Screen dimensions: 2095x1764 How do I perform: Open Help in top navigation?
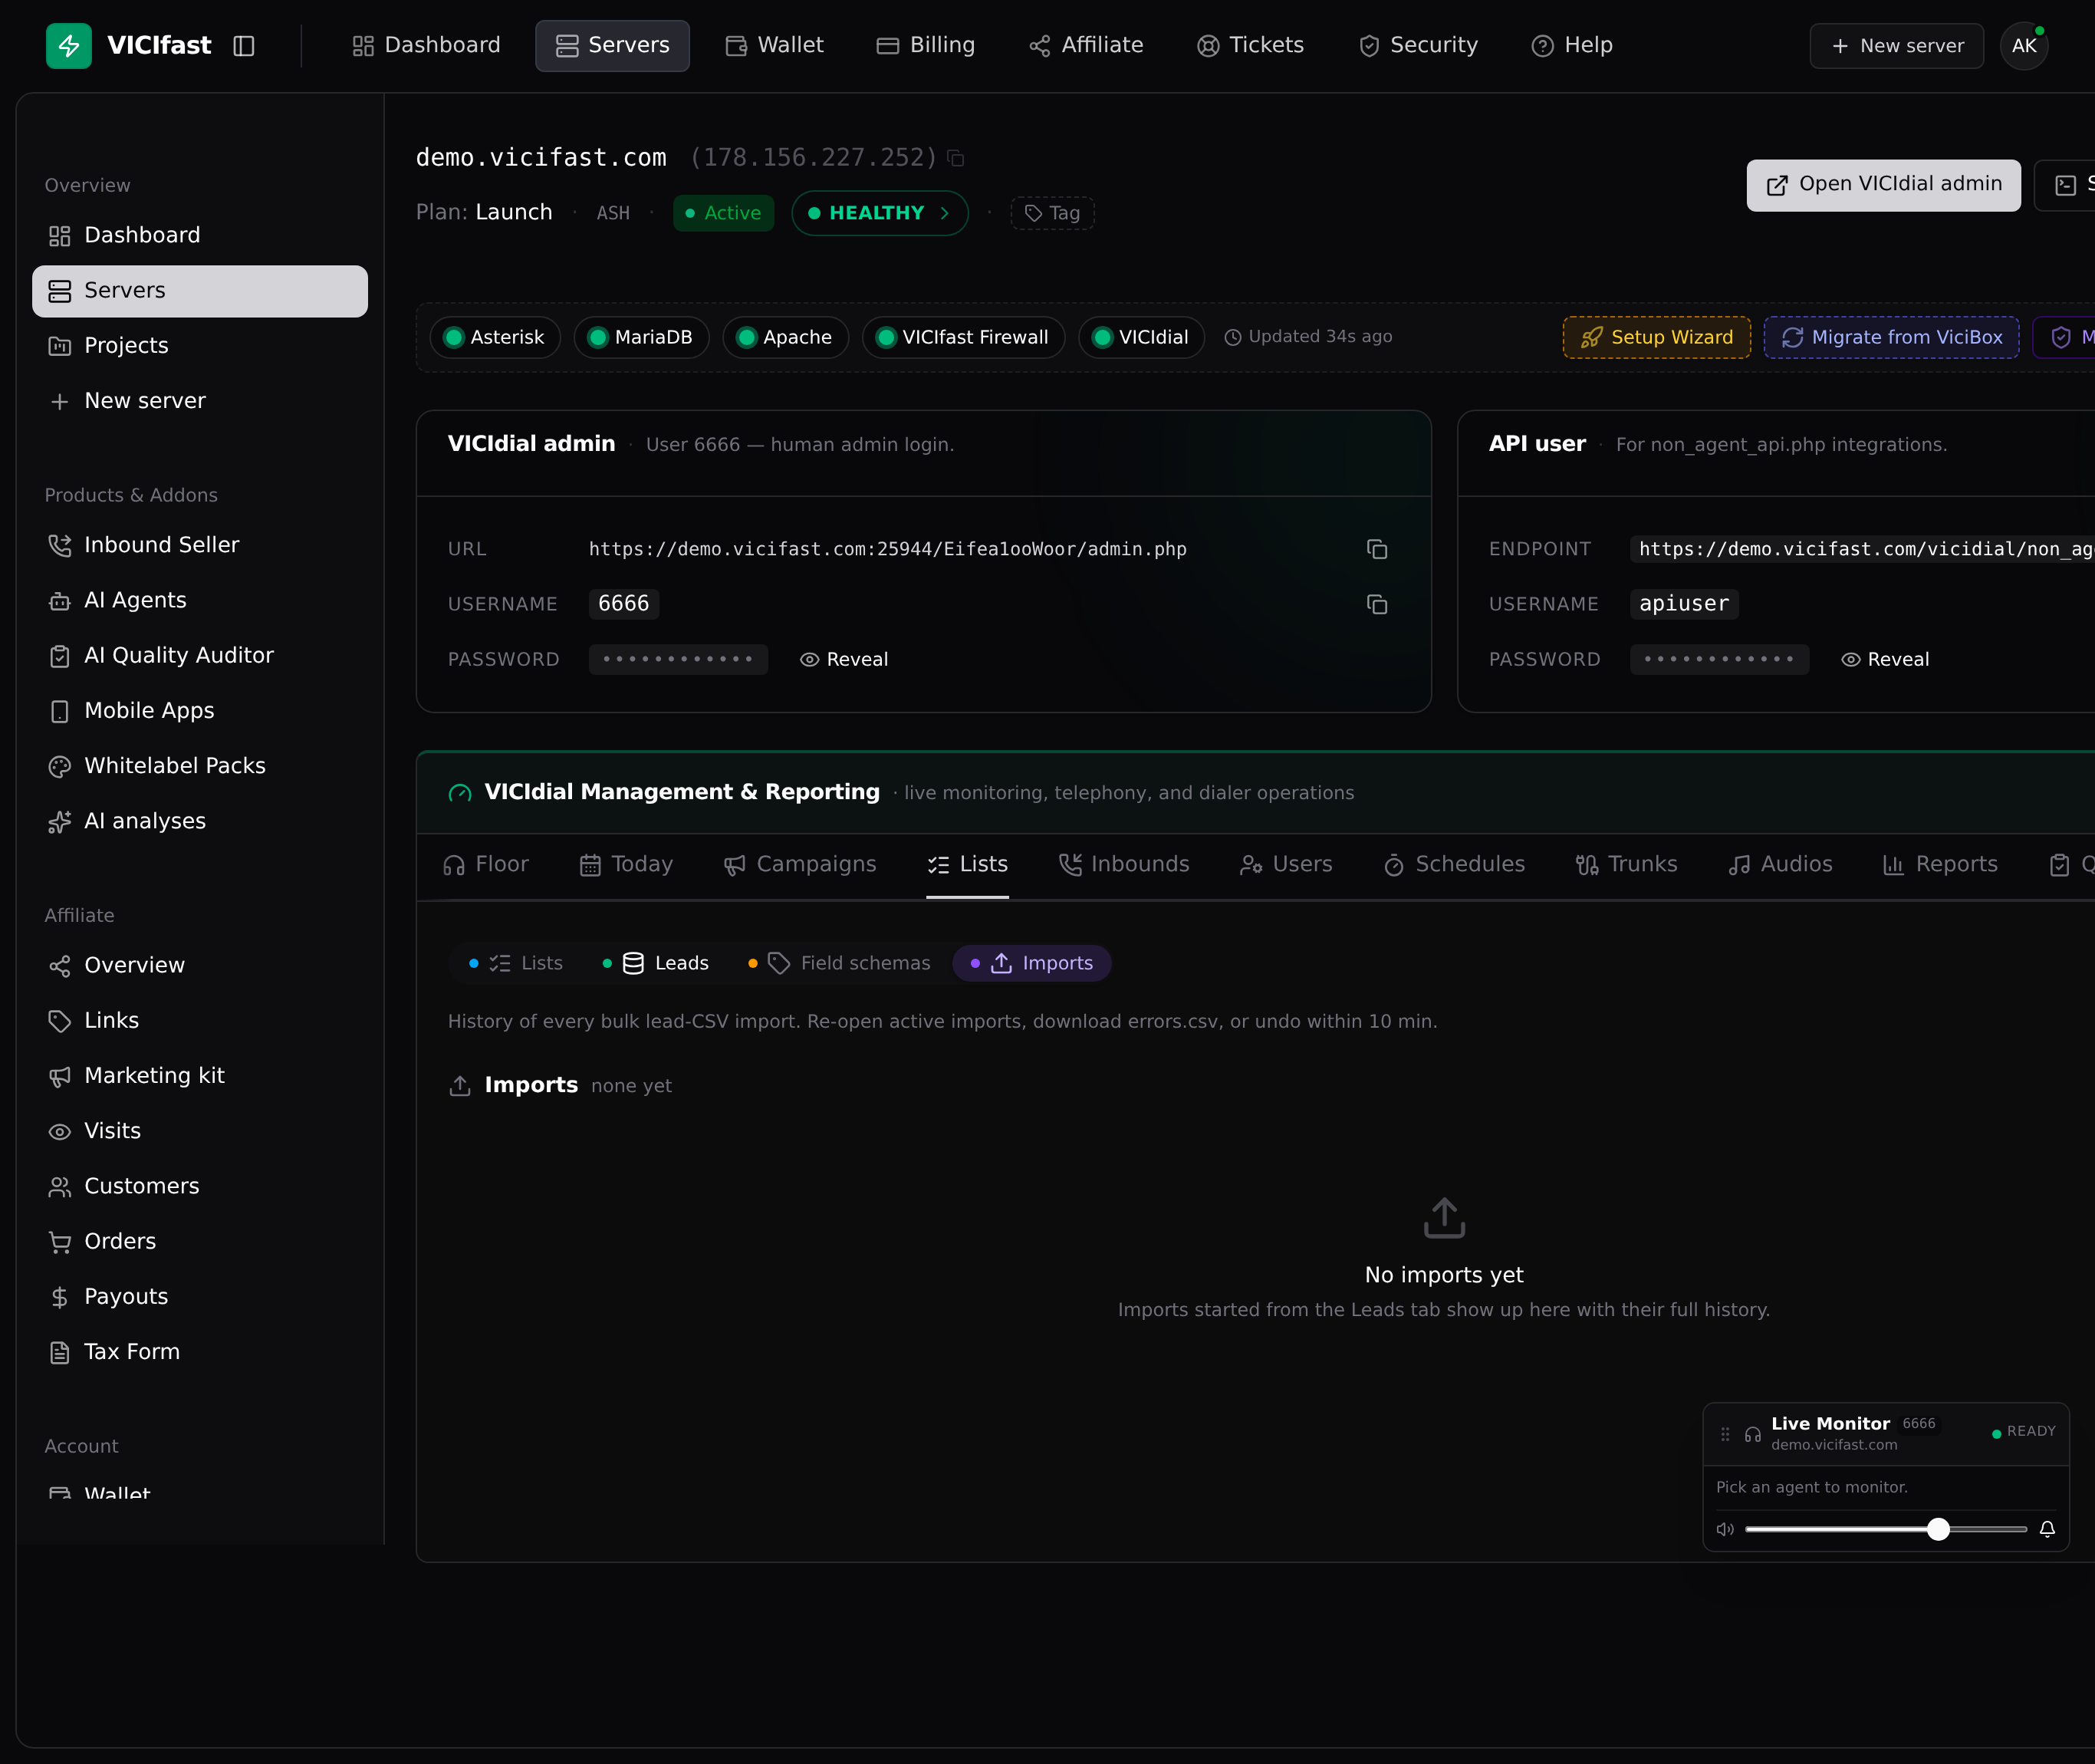point(1572,46)
